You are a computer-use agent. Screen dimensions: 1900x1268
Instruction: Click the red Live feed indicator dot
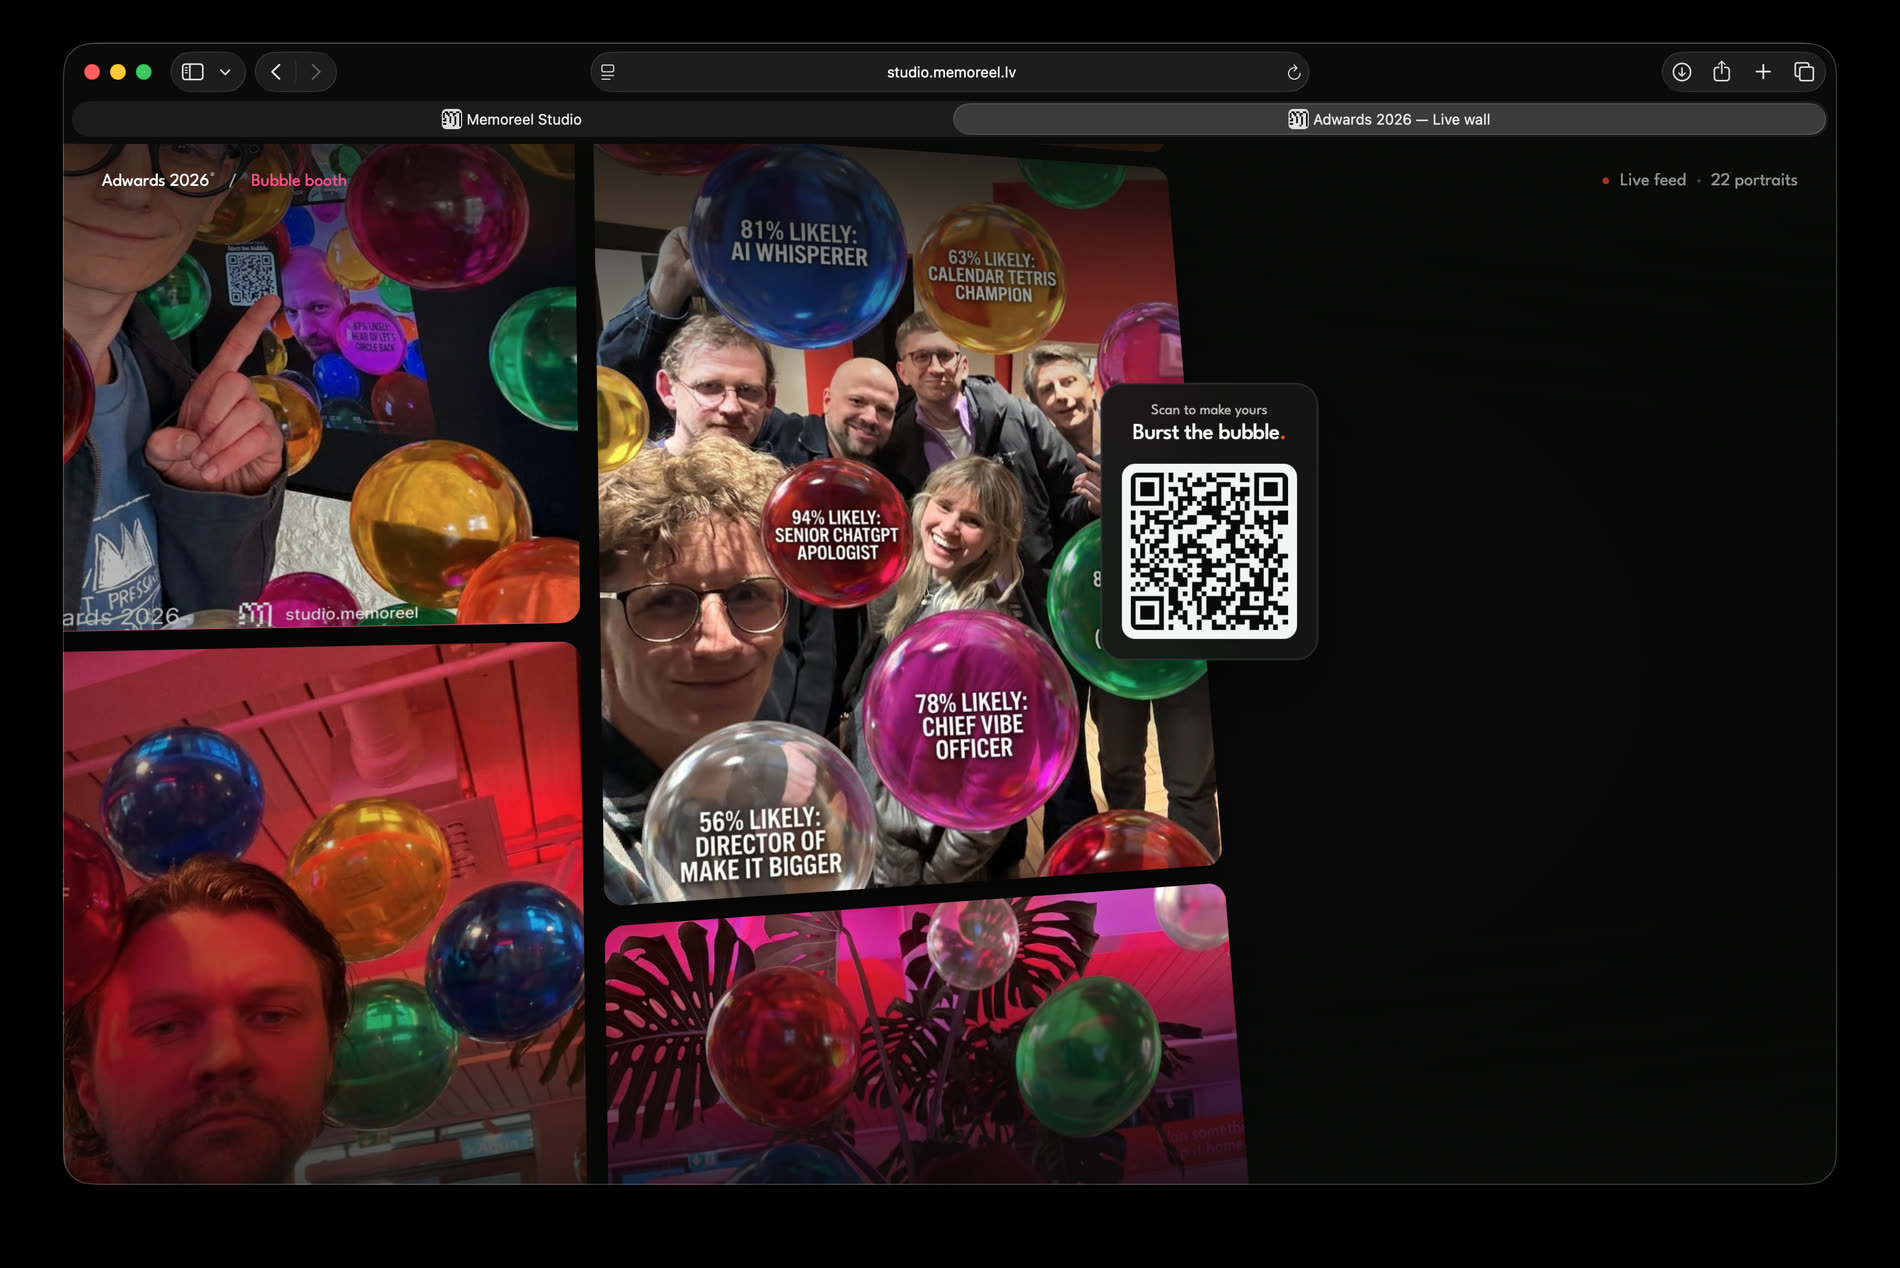point(1606,181)
